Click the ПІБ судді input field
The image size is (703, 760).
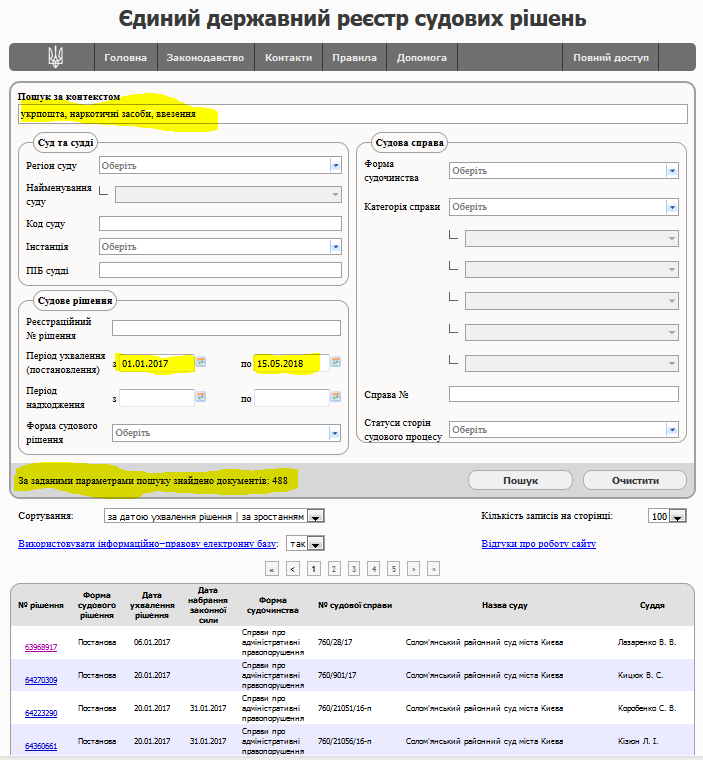(x=220, y=270)
